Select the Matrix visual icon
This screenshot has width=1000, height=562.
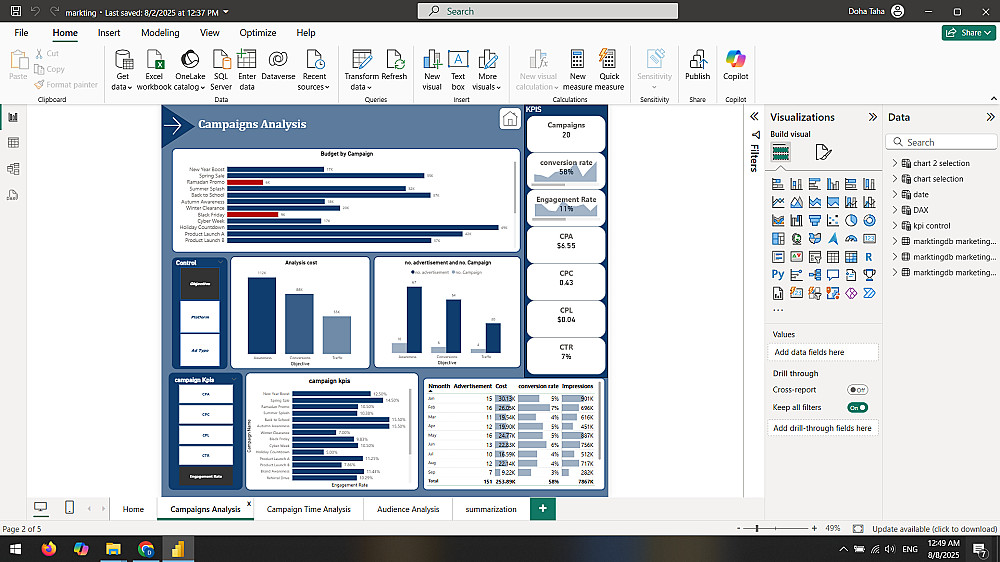[x=851, y=257]
